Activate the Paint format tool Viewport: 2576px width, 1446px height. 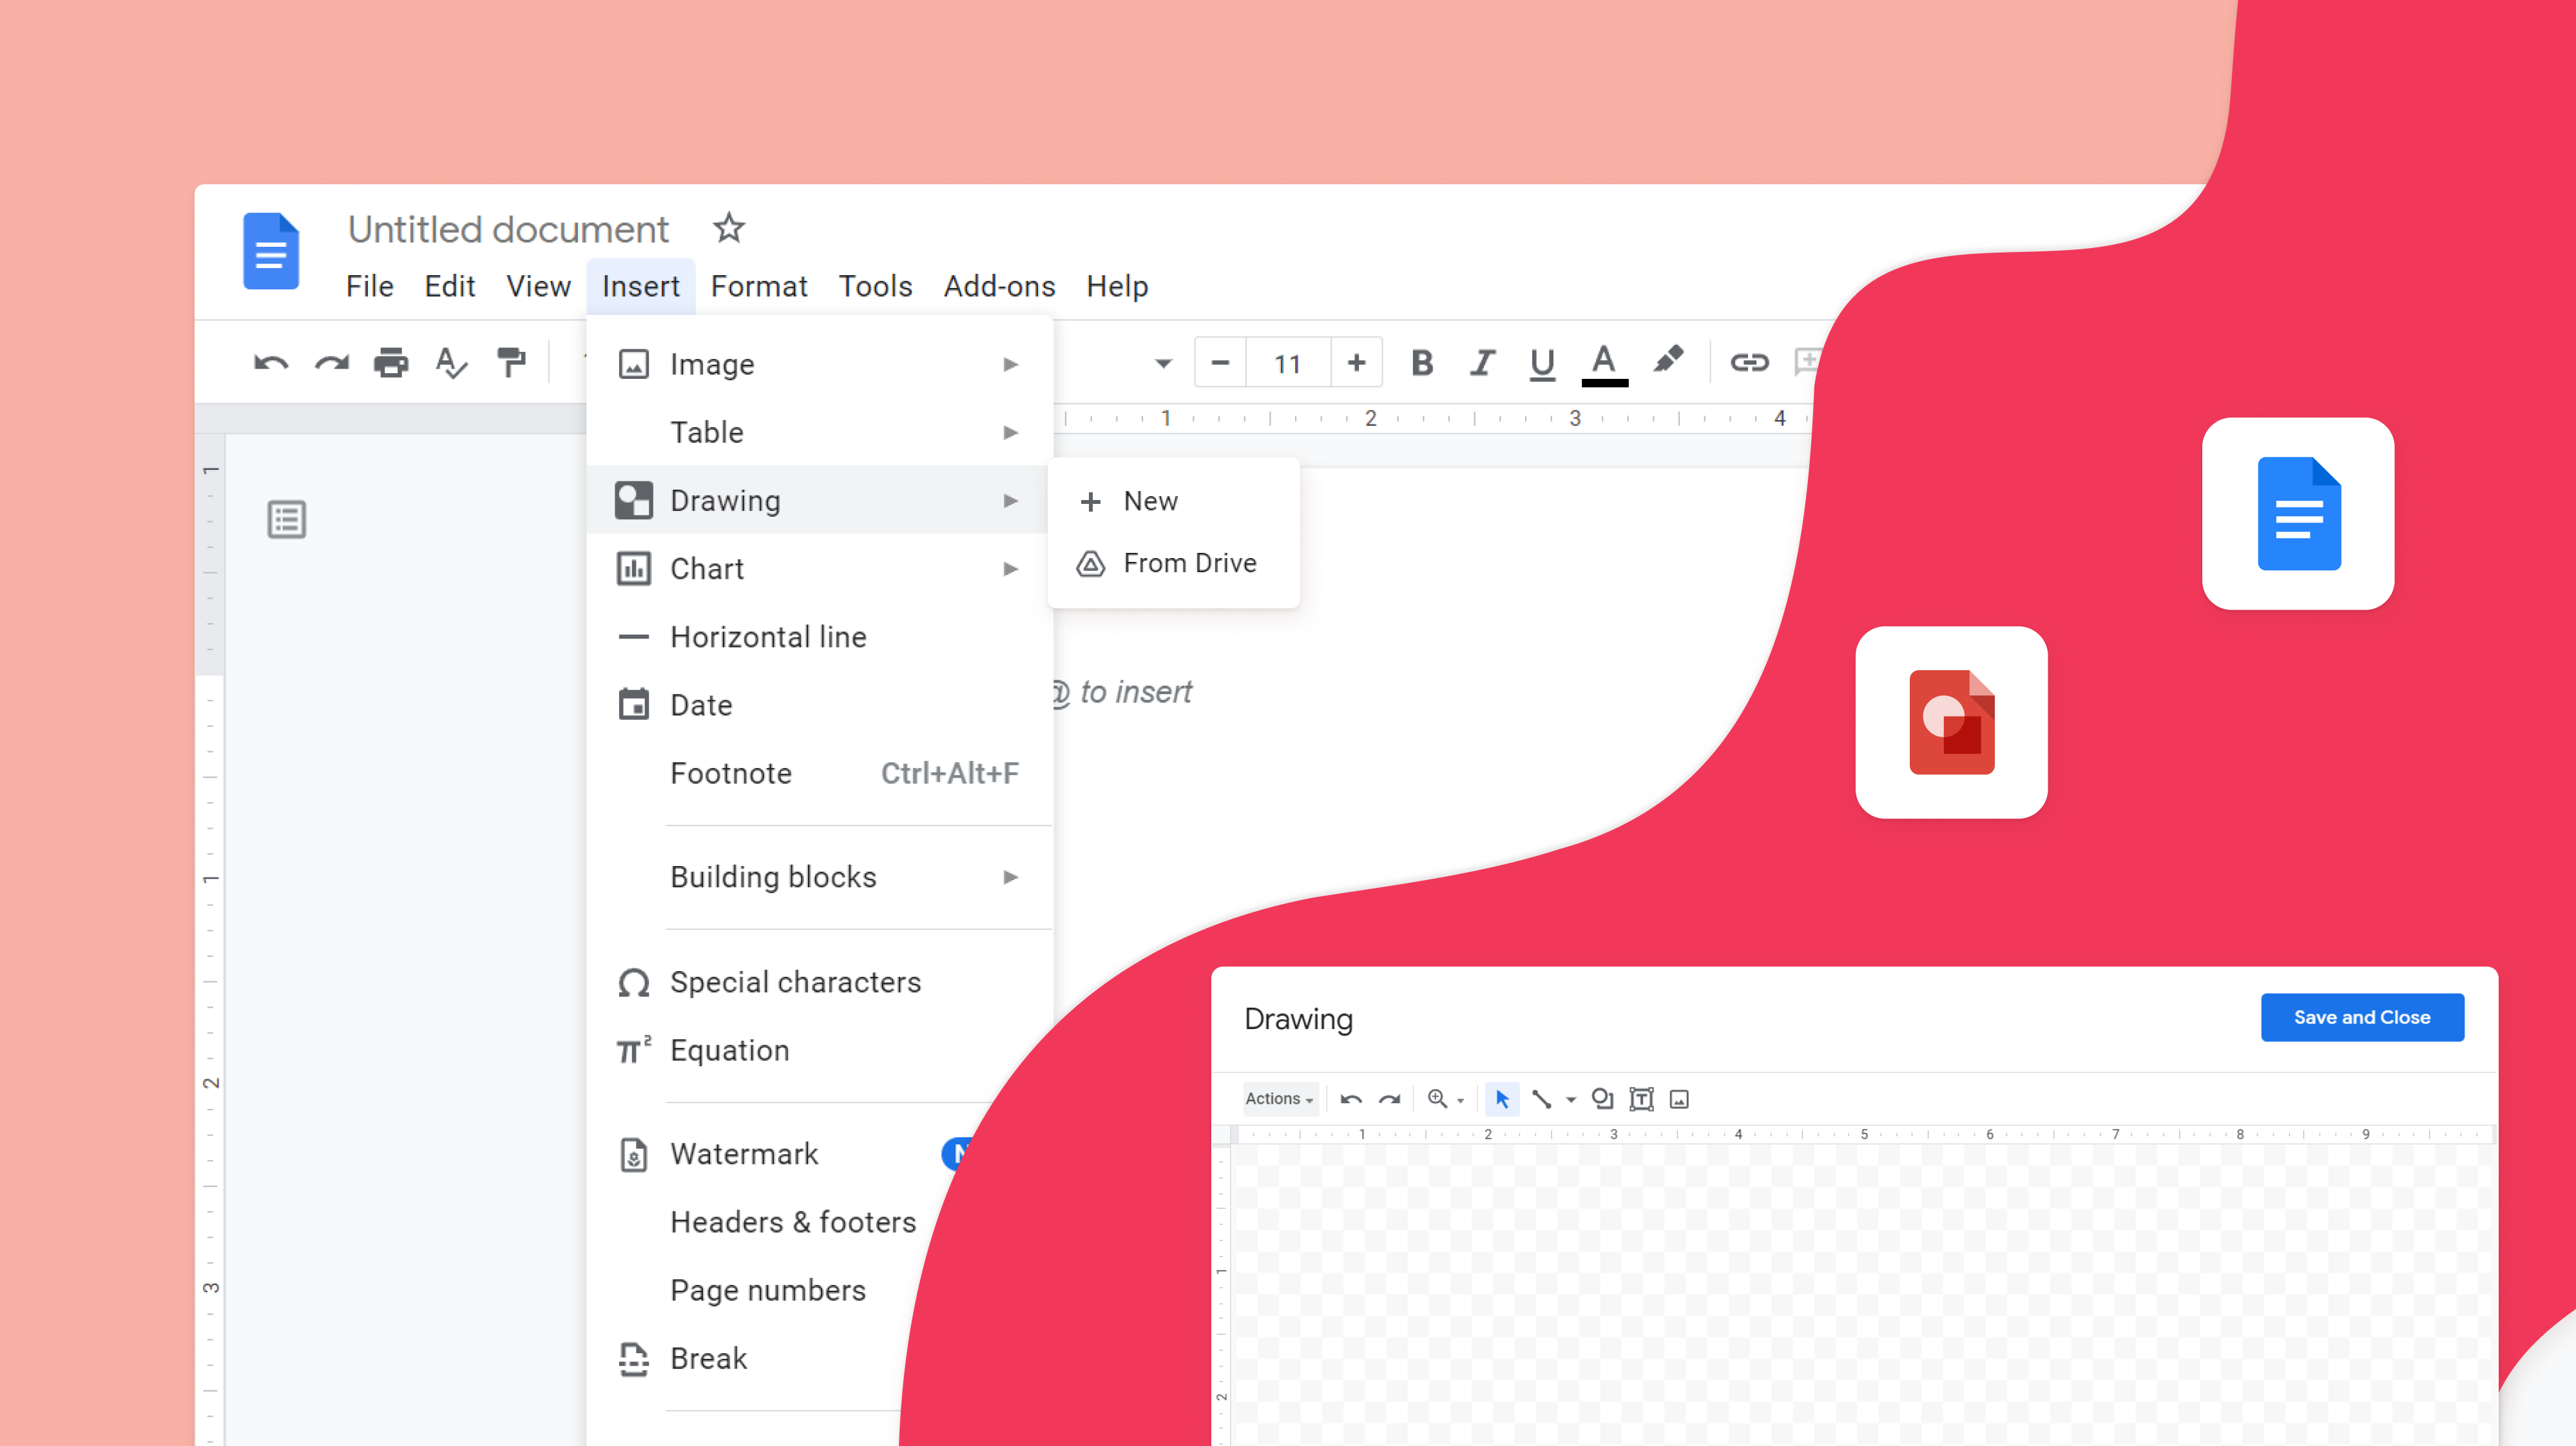tap(512, 362)
